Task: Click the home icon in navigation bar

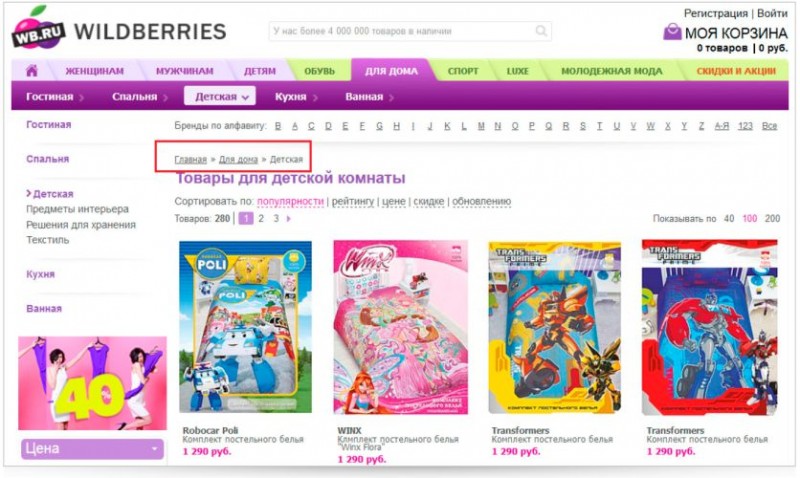Action: click(32, 70)
